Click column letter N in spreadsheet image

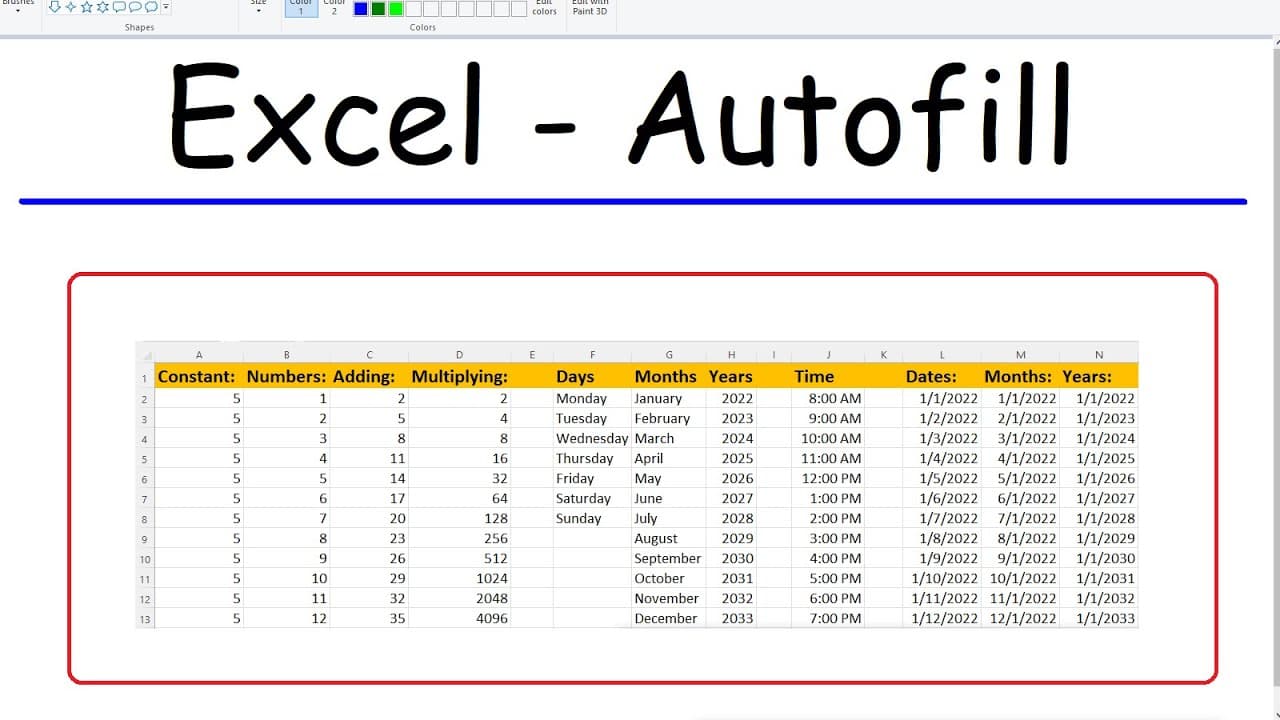tap(1099, 355)
